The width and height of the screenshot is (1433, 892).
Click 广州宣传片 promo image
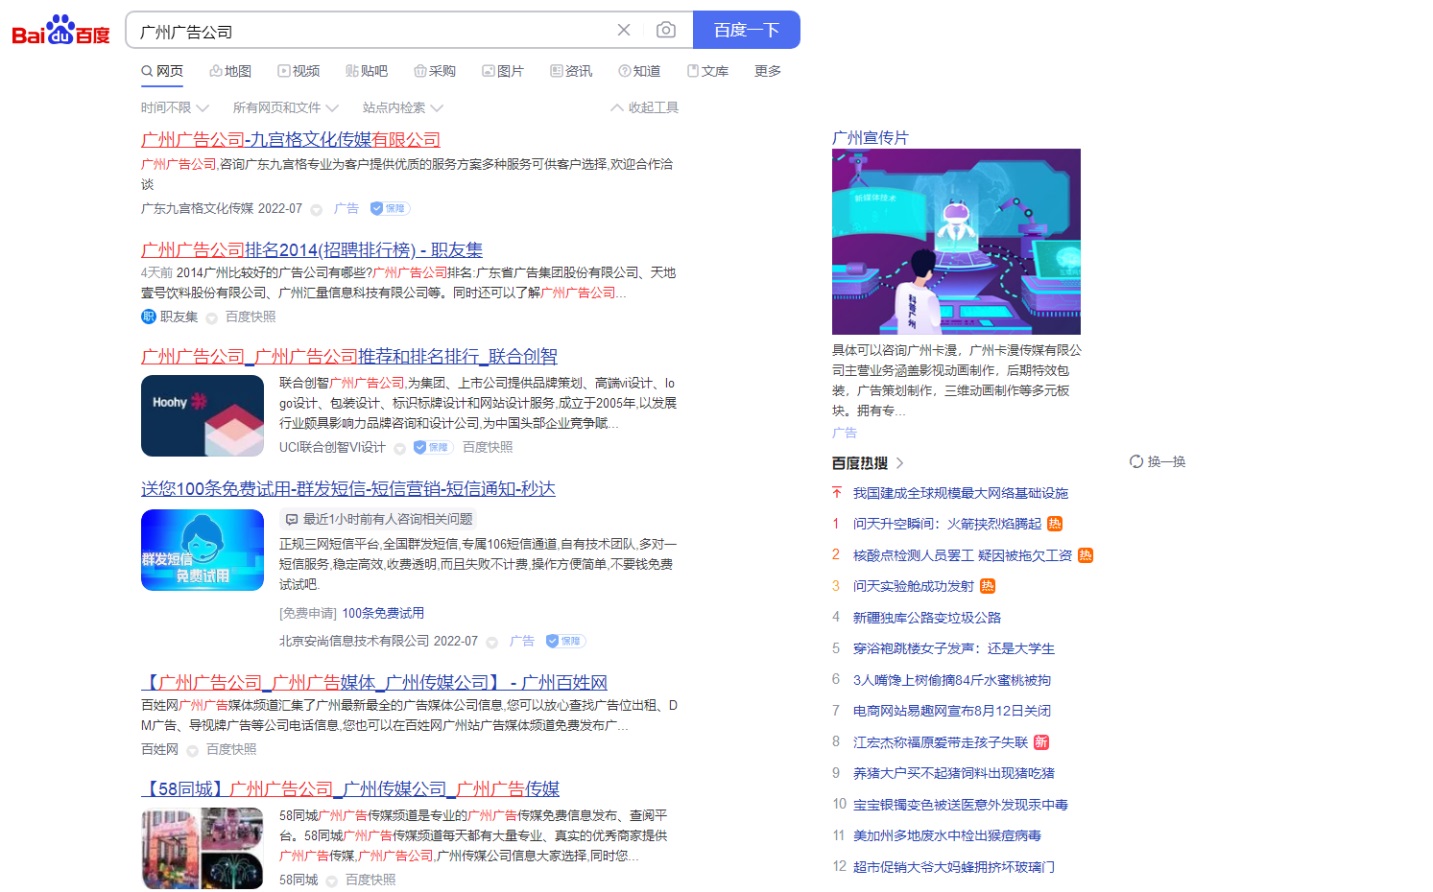click(x=956, y=242)
